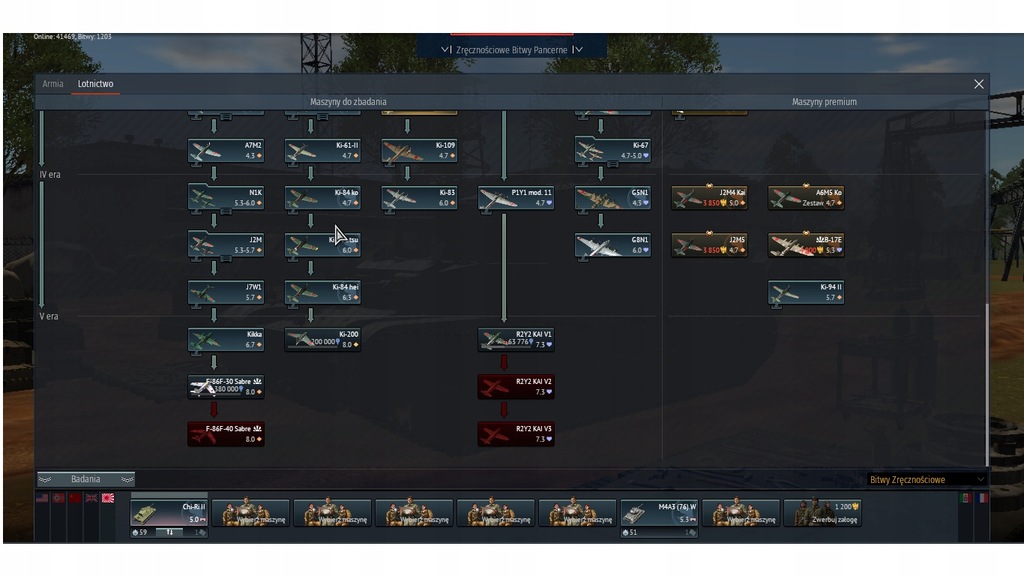Screen dimensions: 1024x576
Task: Open the Bitwy Zręcznościowe dropdown
Action: click(x=926, y=479)
